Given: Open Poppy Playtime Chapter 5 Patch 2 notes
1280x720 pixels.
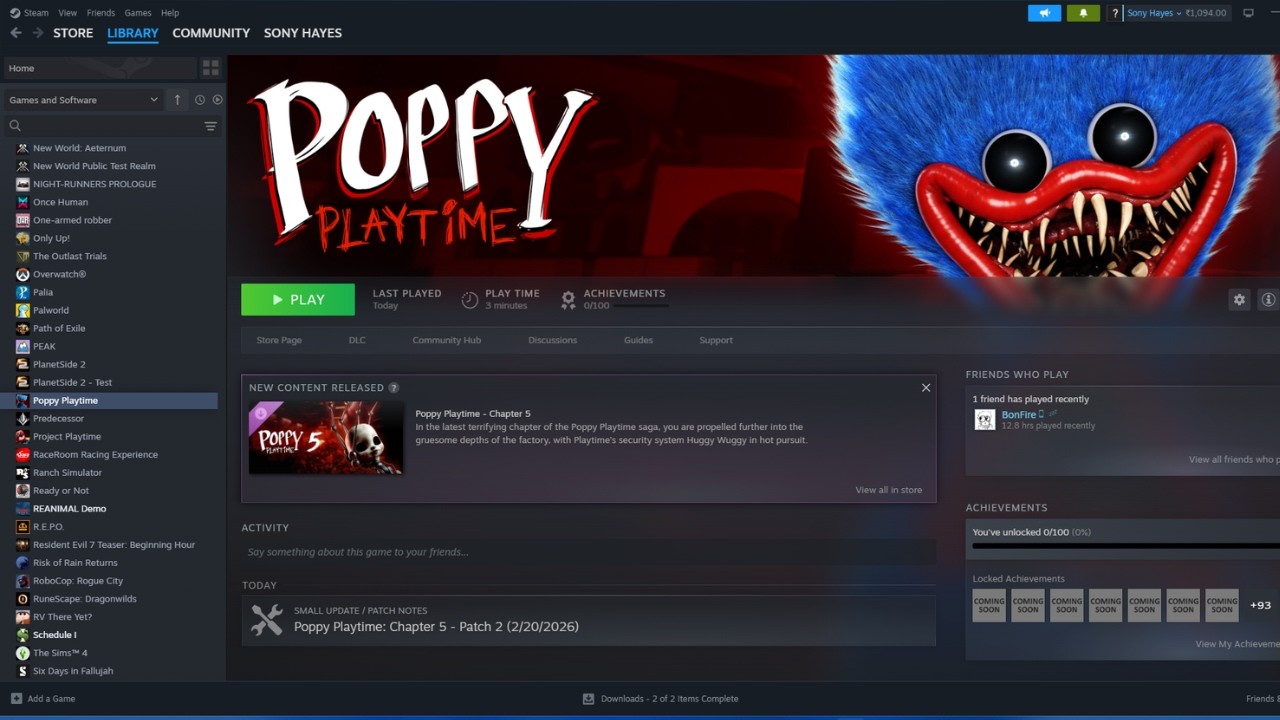Looking at the screenshot, I should tap(436, 627).
